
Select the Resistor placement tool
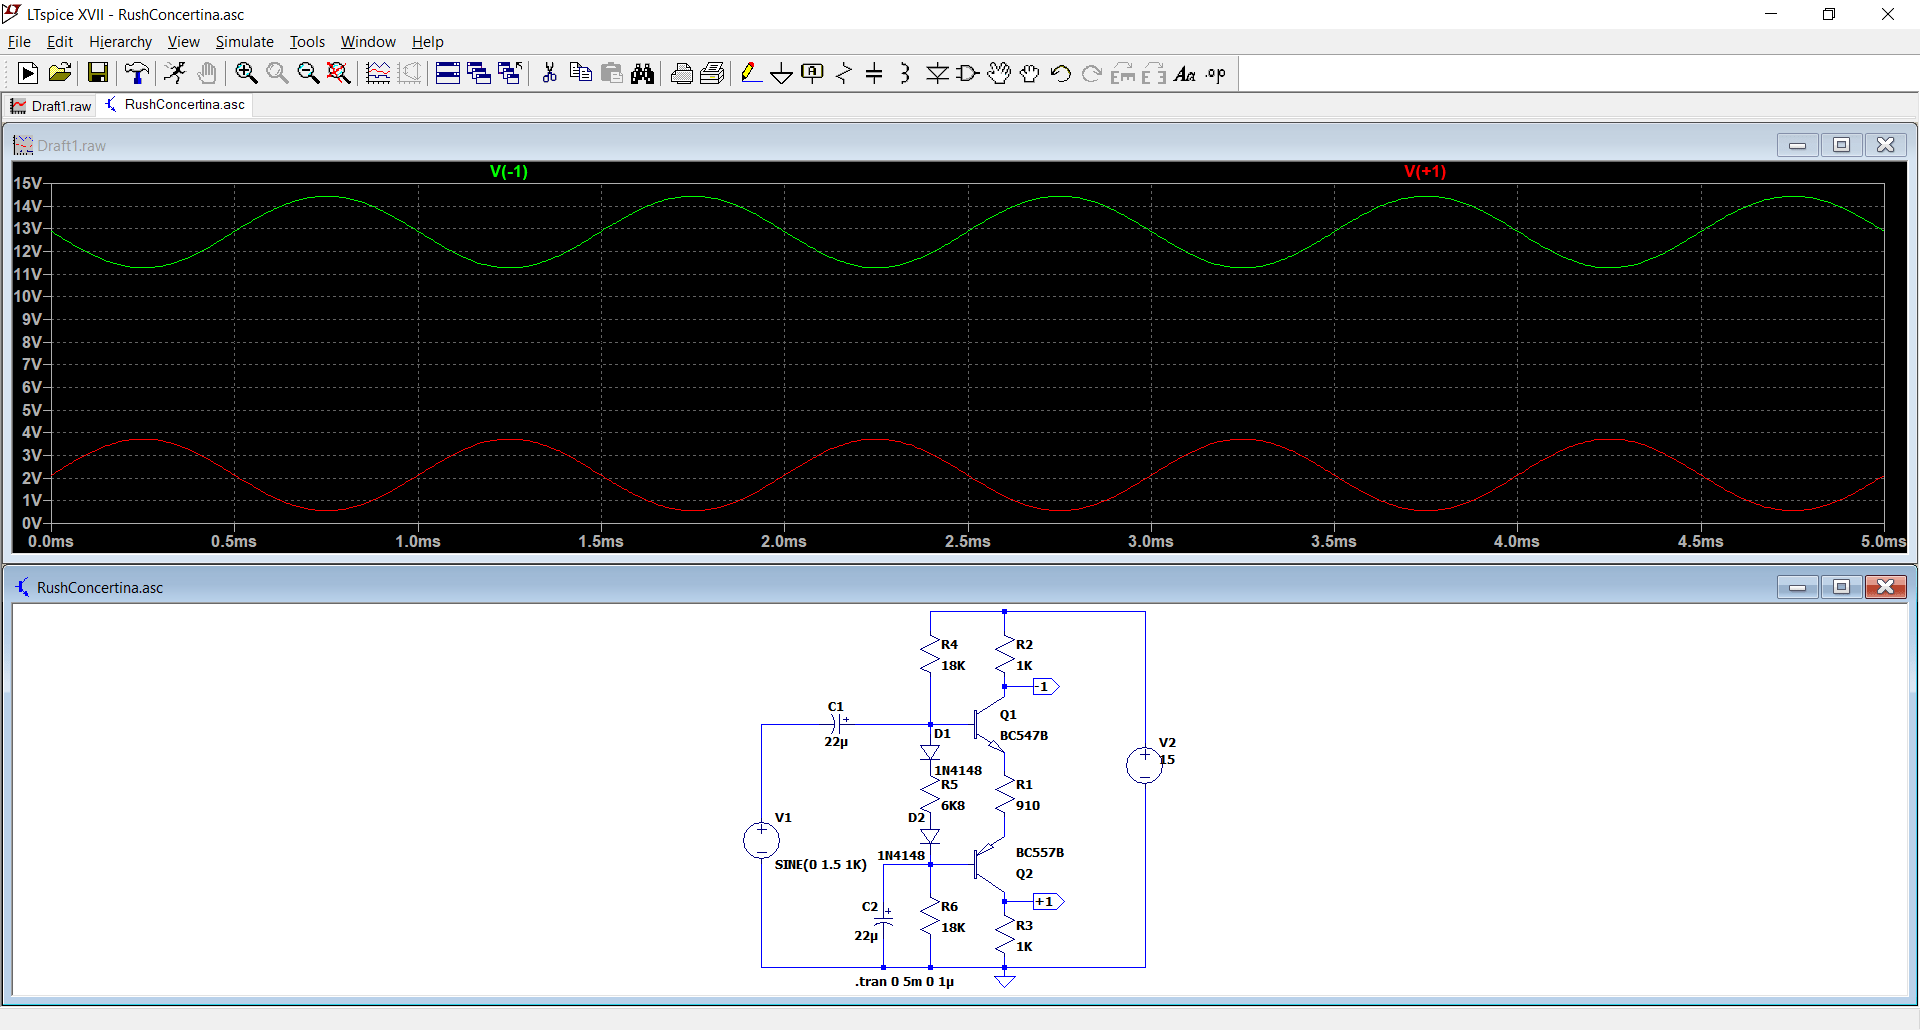tap(844, 73)
